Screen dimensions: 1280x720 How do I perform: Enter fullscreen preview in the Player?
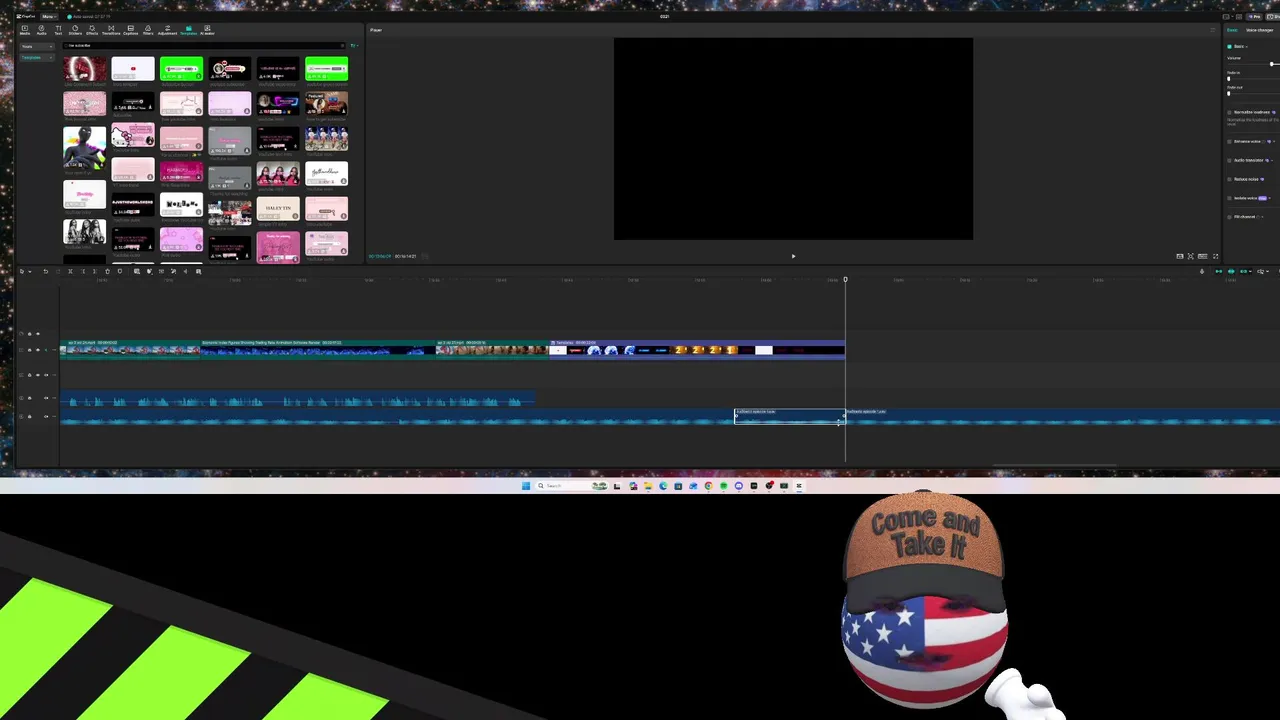[x=1215, y=256]
